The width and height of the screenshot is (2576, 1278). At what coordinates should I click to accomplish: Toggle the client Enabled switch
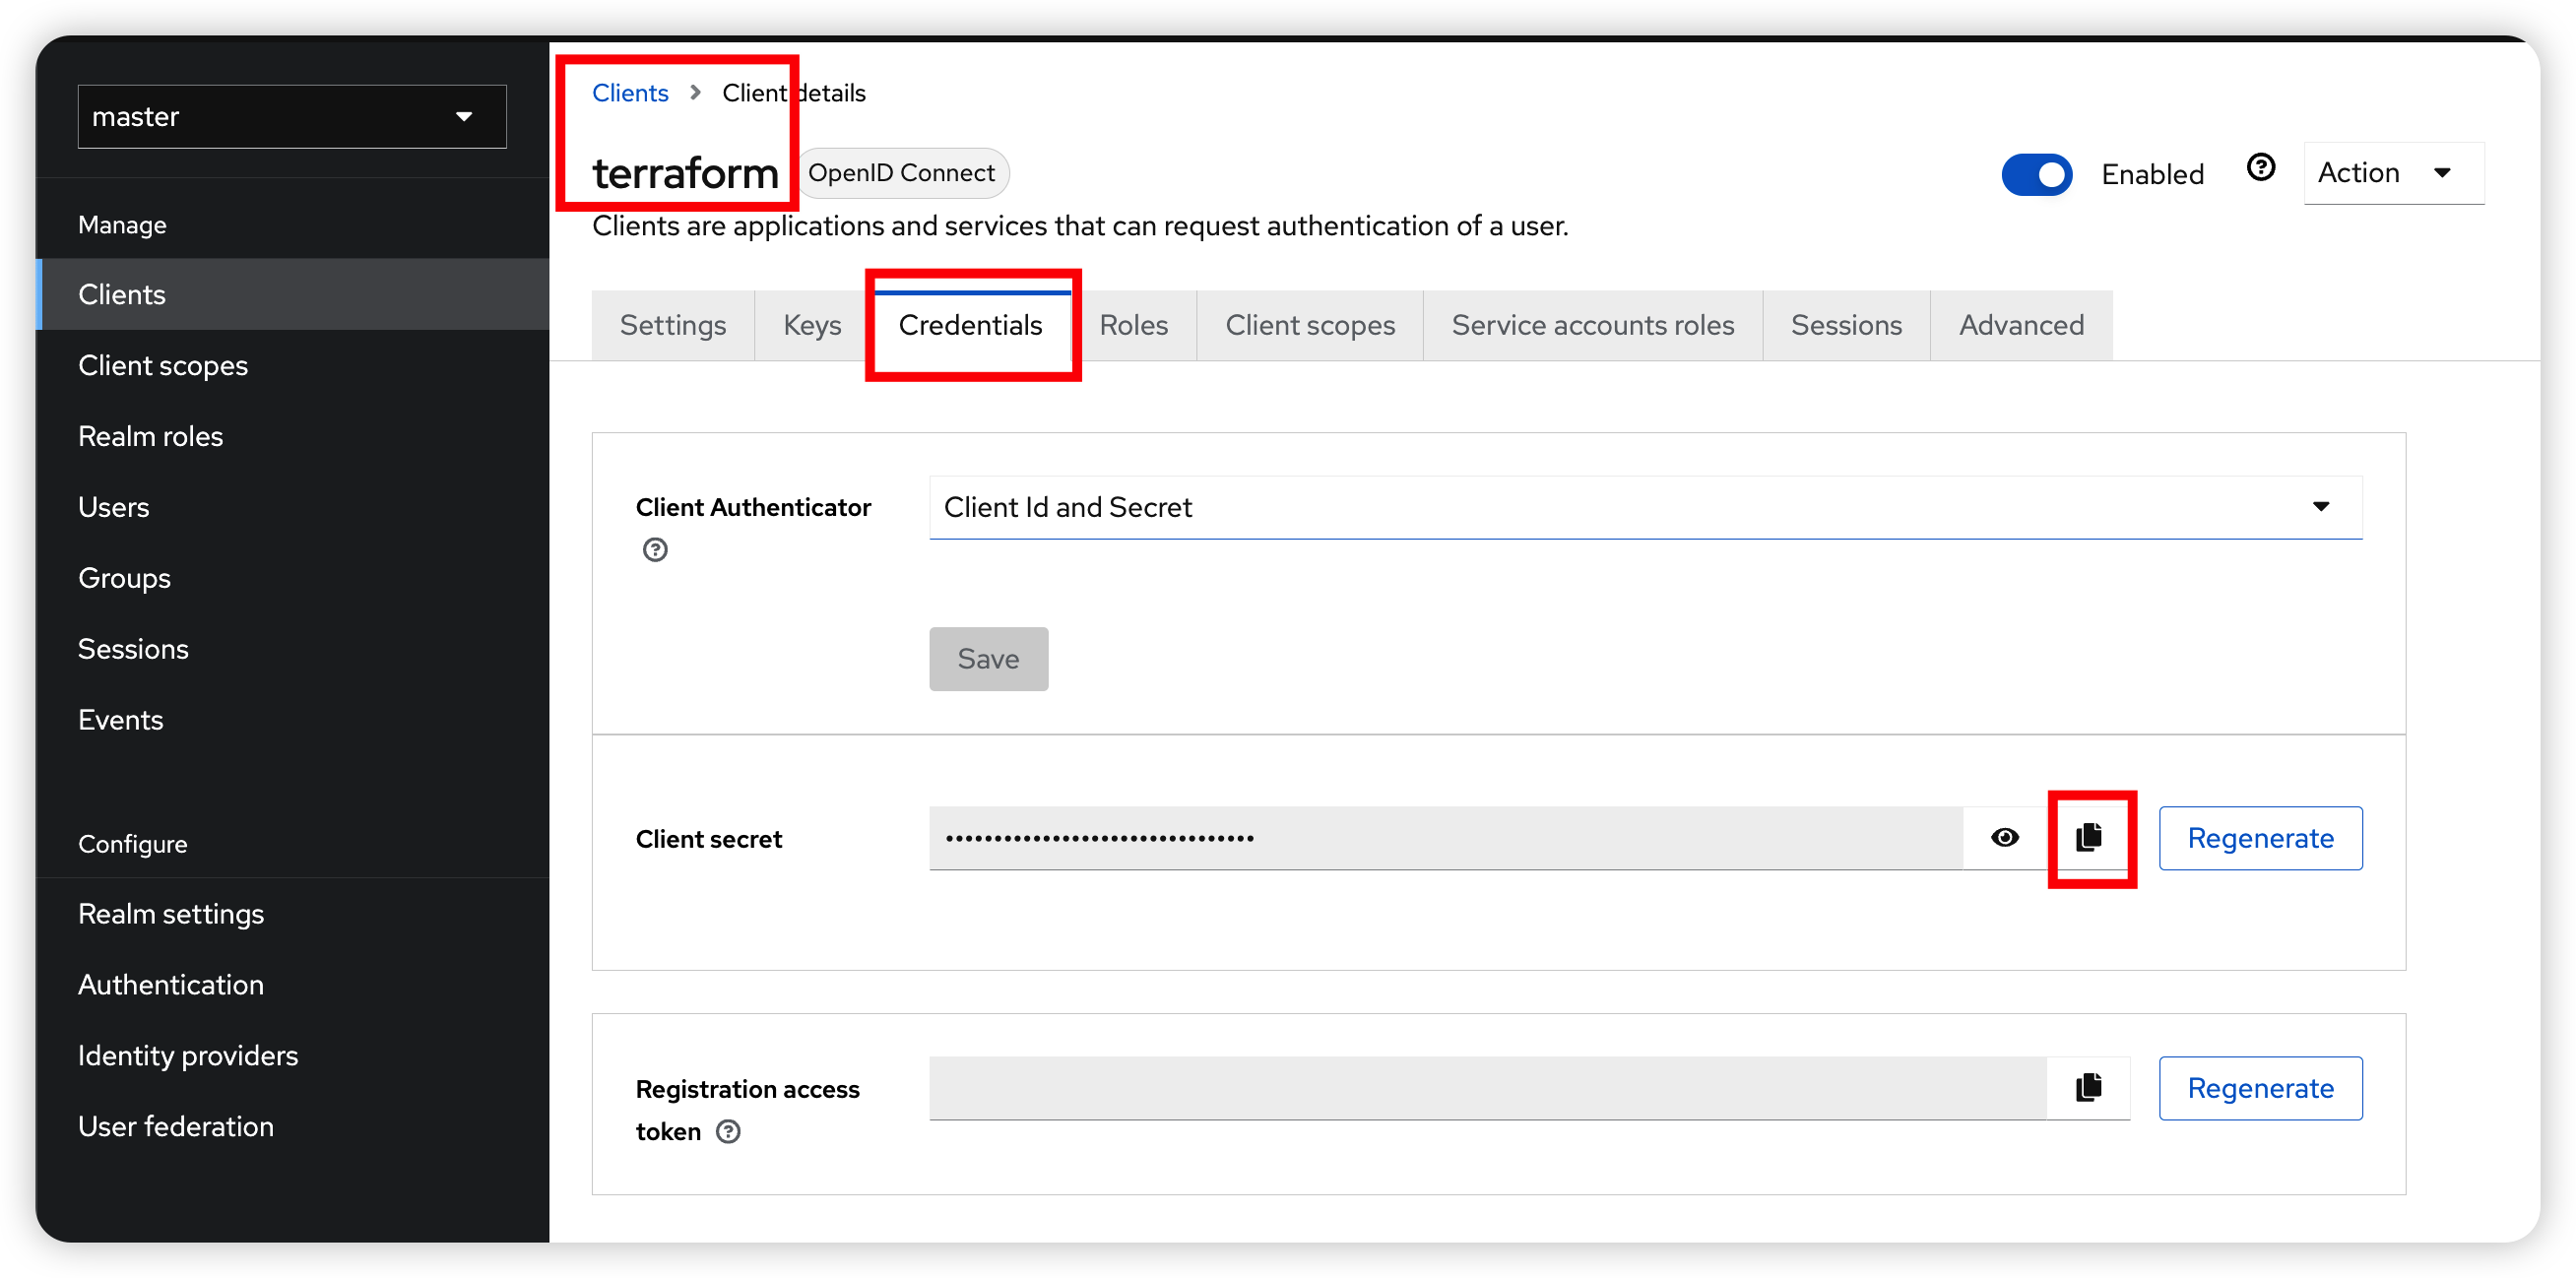[x=2036, y=175]
